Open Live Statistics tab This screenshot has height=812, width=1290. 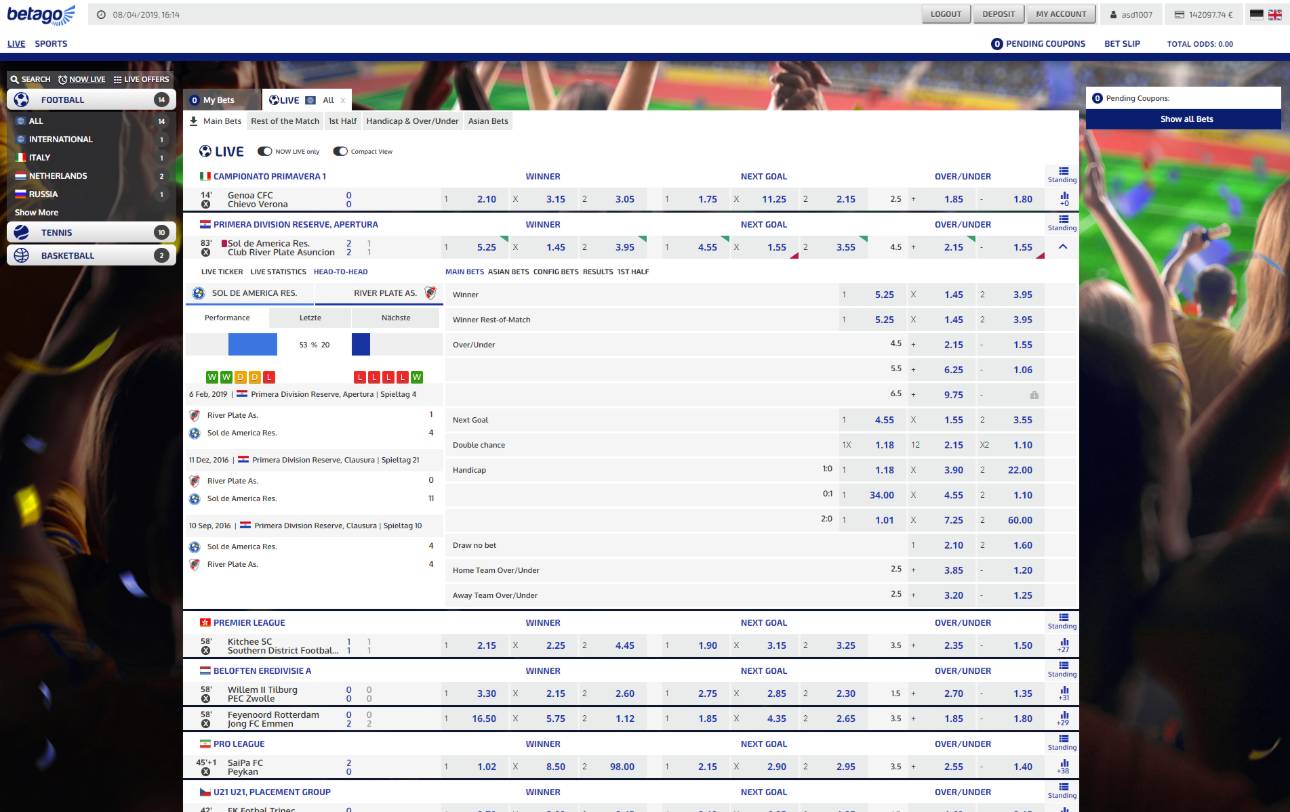278,272
